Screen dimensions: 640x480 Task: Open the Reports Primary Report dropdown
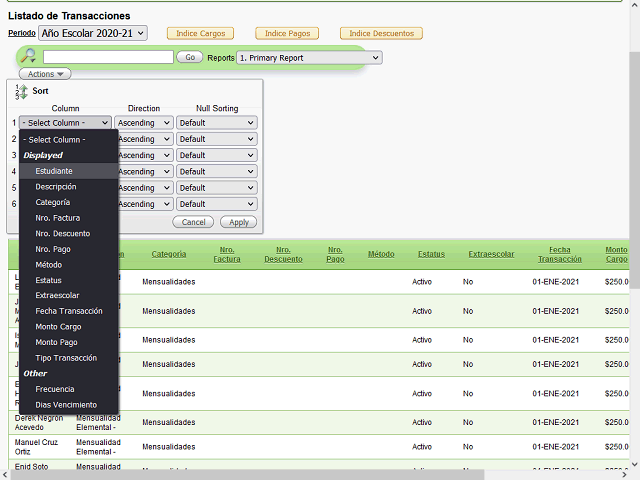(309, 58)
